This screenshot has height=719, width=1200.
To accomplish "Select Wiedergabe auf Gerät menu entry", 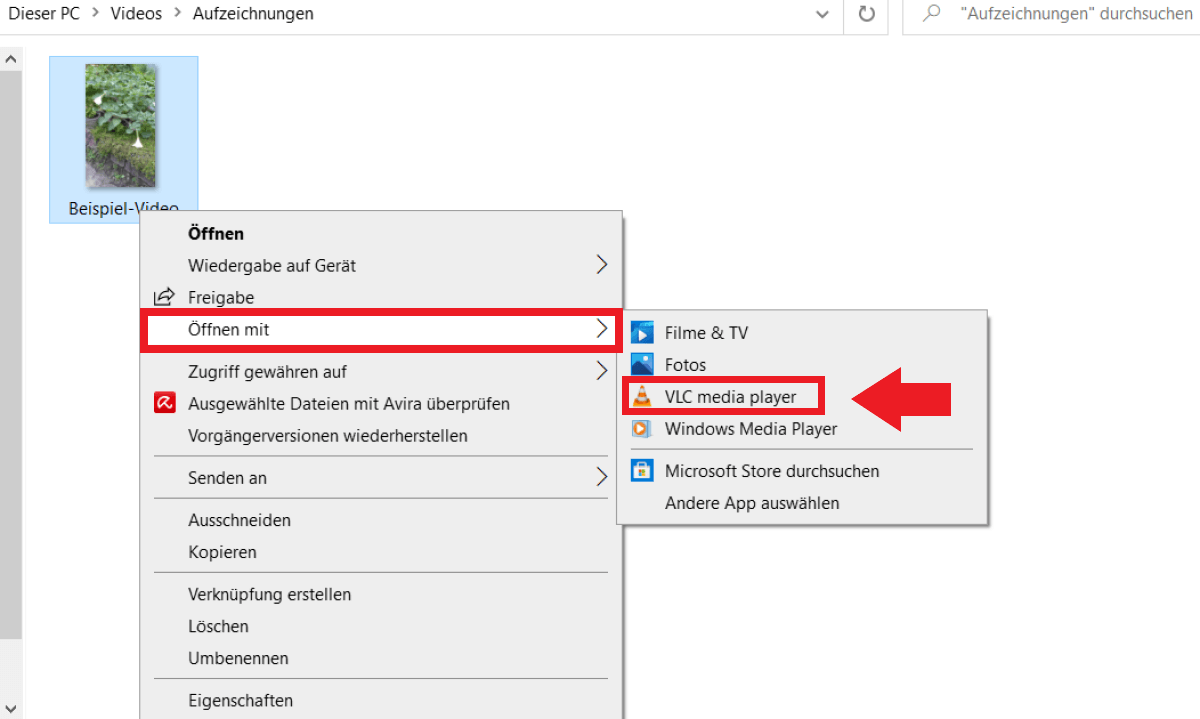I will (x=381, y=266).
